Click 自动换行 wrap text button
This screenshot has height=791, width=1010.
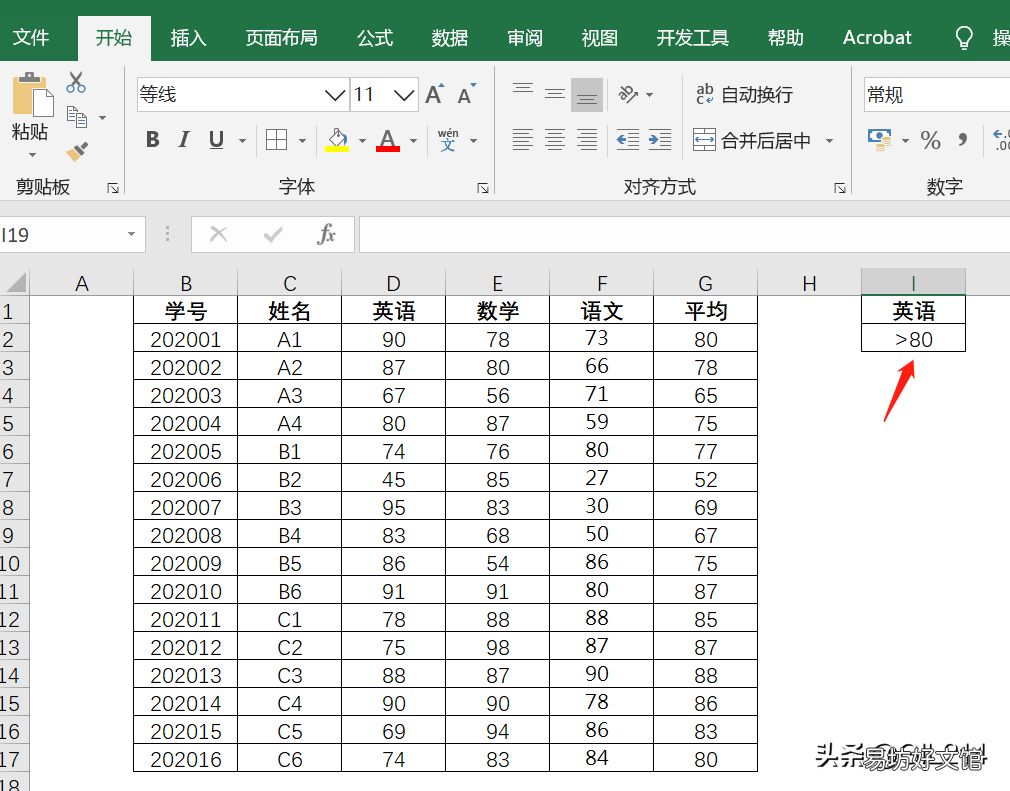[745, 95]
